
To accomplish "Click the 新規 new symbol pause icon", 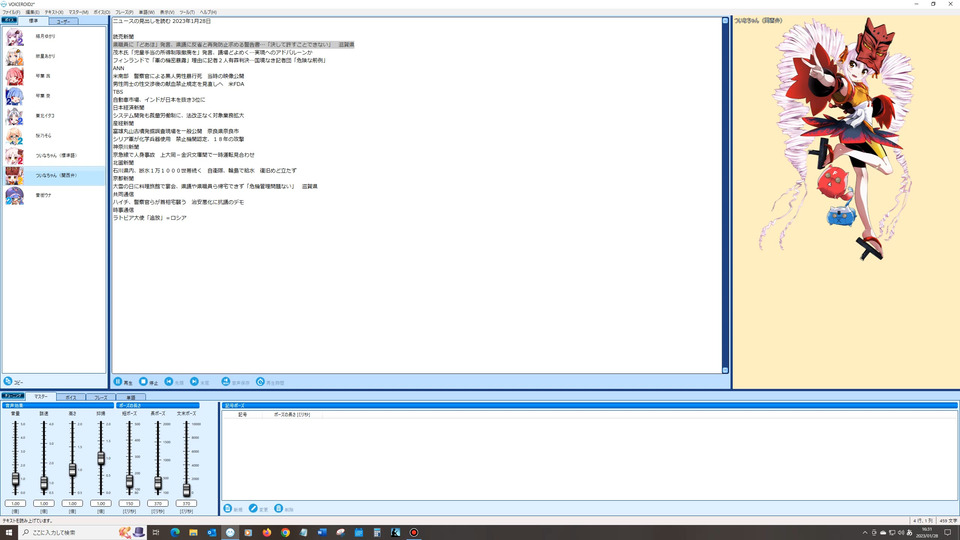I will point(228,508).
